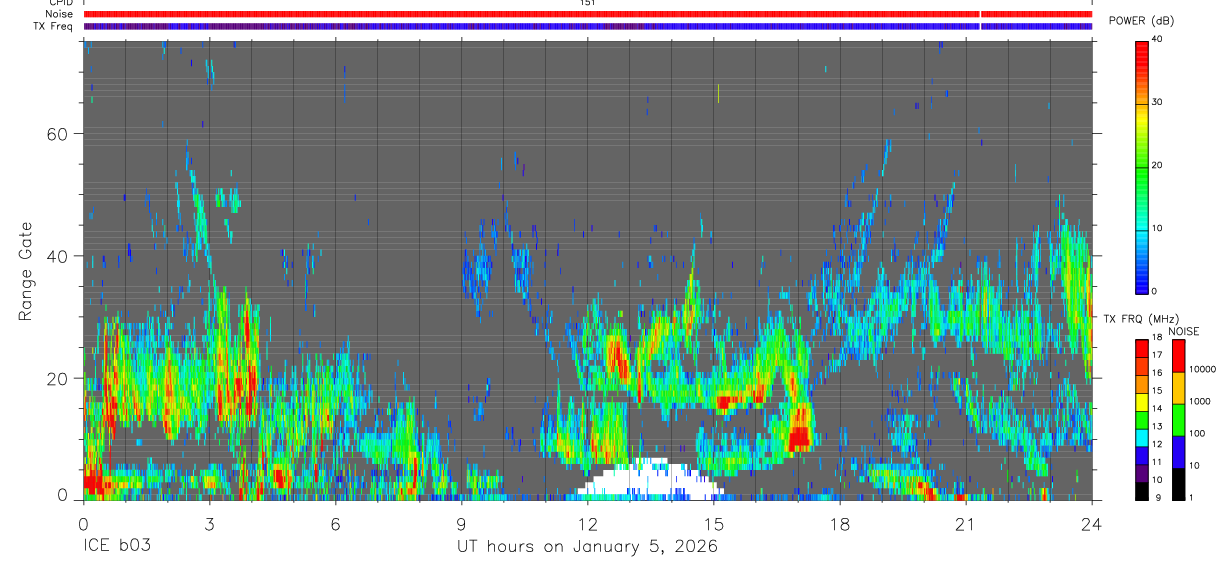Click the 13 label on TX FRQ legend

pyautogui.click(x=1156, y=426)
